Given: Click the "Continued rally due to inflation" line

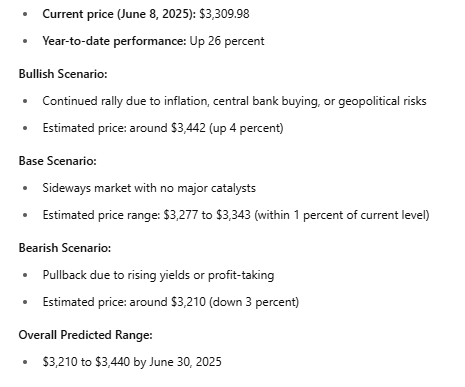Looking at the screenshot, I should (234, 101).
